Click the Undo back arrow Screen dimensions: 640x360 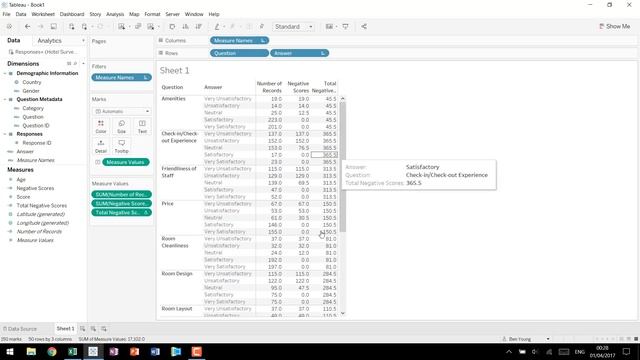pos(27,27)
